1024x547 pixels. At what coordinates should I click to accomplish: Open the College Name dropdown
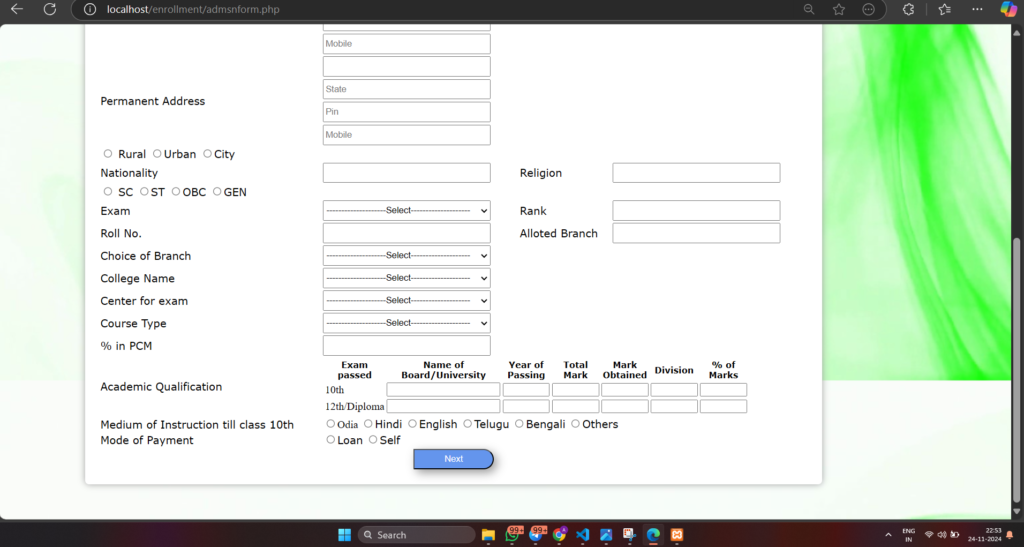(x=406, y=278)
